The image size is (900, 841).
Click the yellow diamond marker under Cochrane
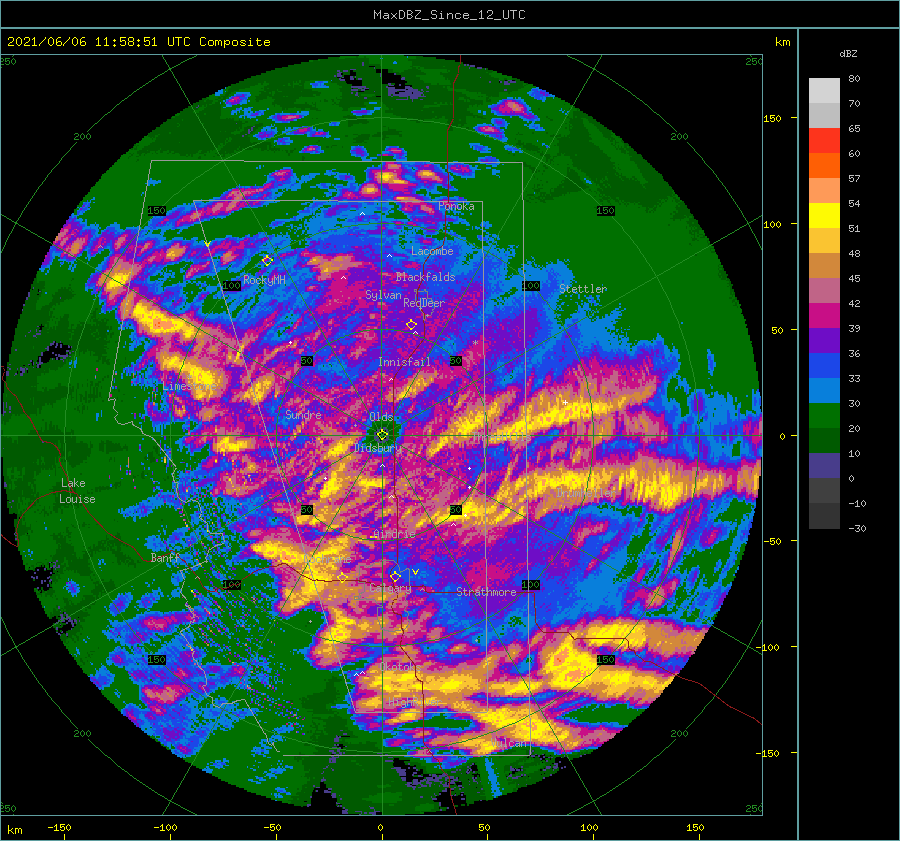point(343,577)
